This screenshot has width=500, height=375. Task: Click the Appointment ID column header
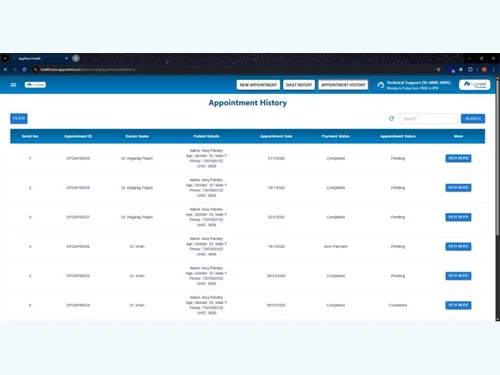[78, 136]
